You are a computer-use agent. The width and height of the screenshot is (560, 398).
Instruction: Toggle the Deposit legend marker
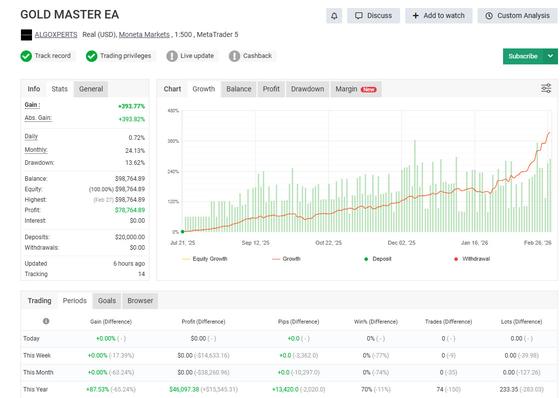coord(378,259)
